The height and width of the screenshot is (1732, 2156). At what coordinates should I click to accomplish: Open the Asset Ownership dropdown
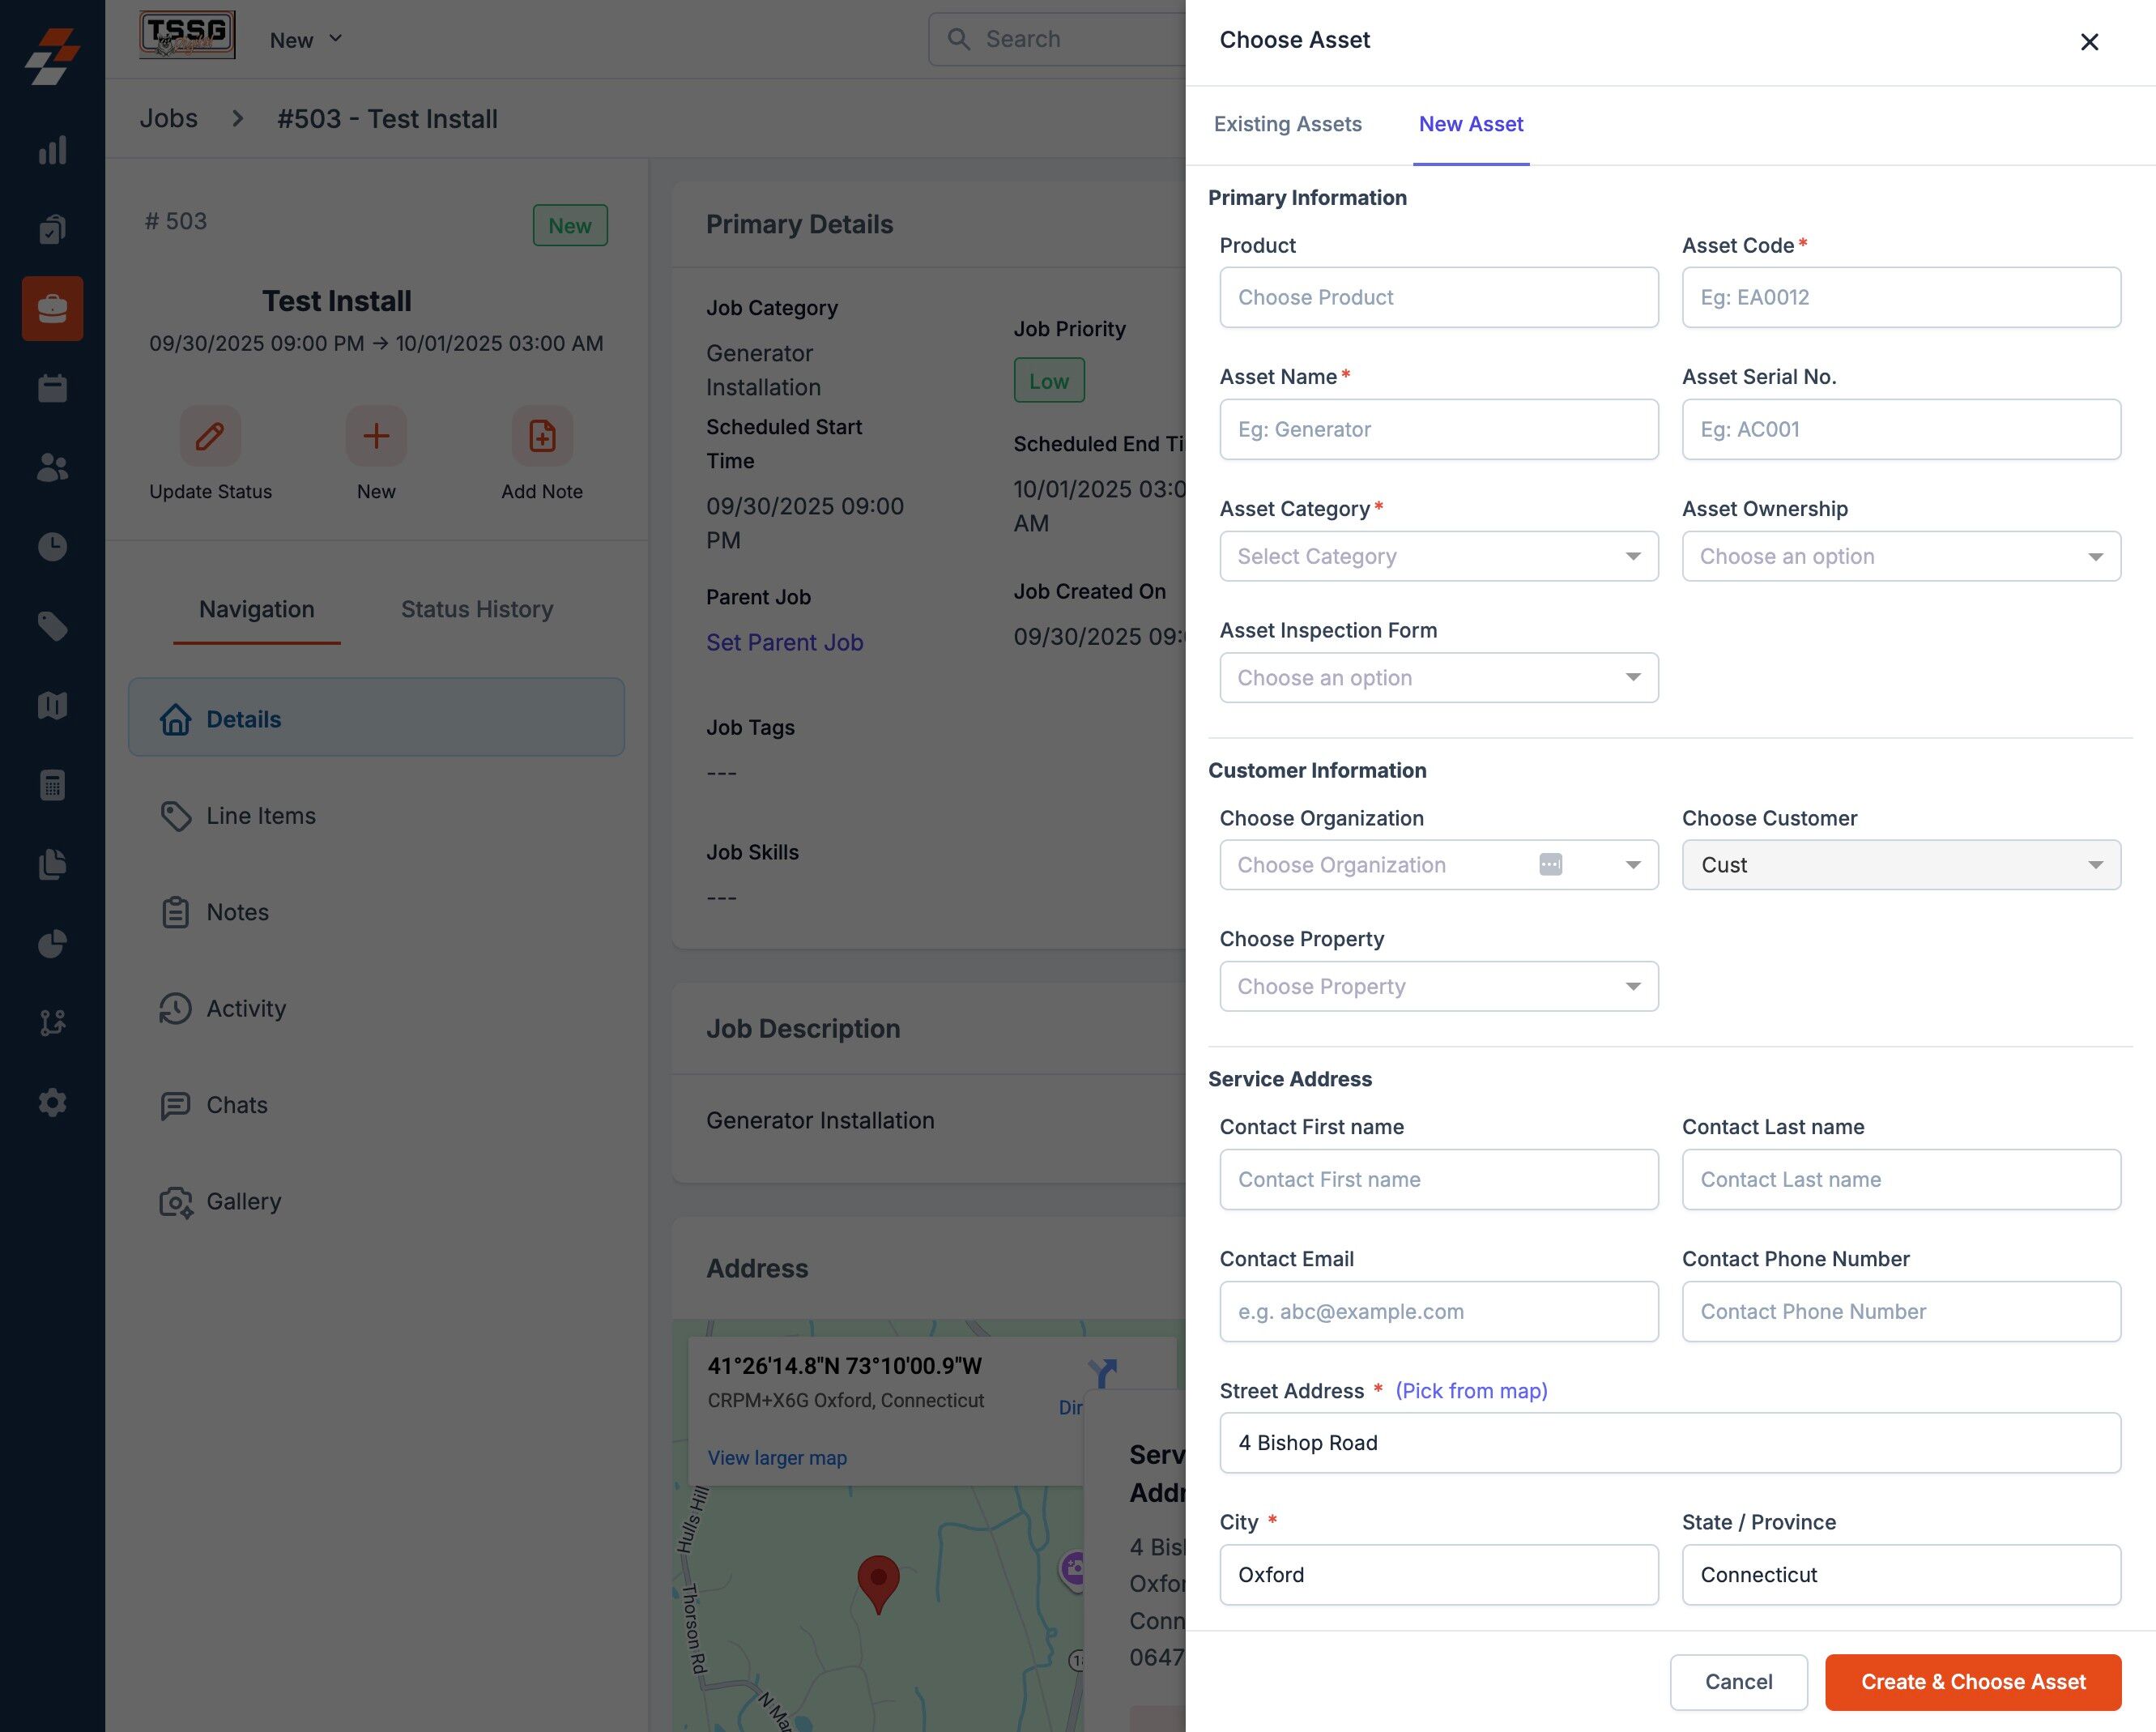click(x=1900, y=556)
